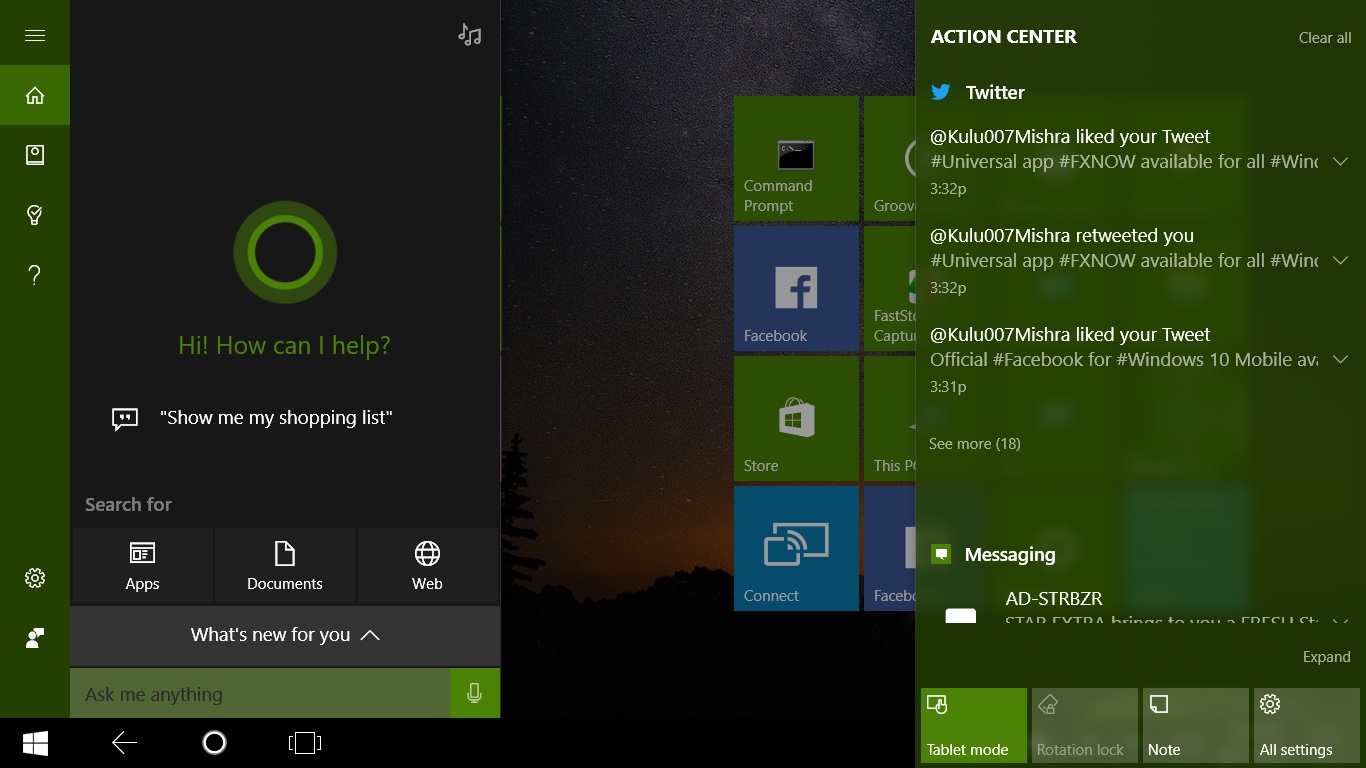Open the Command Prompt tile
Viewport: 1366px width, 768px height.
[797, 158]
